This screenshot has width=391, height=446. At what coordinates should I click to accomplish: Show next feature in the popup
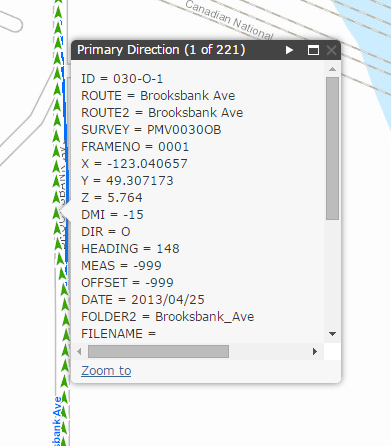click(x=289, y=50)
